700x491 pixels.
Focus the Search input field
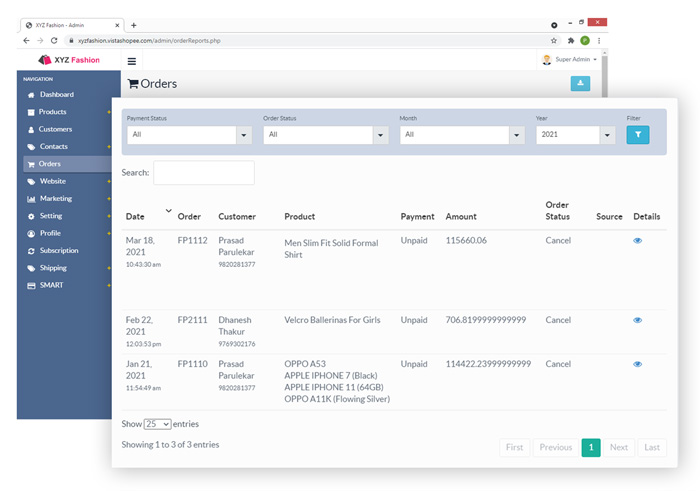204,173
